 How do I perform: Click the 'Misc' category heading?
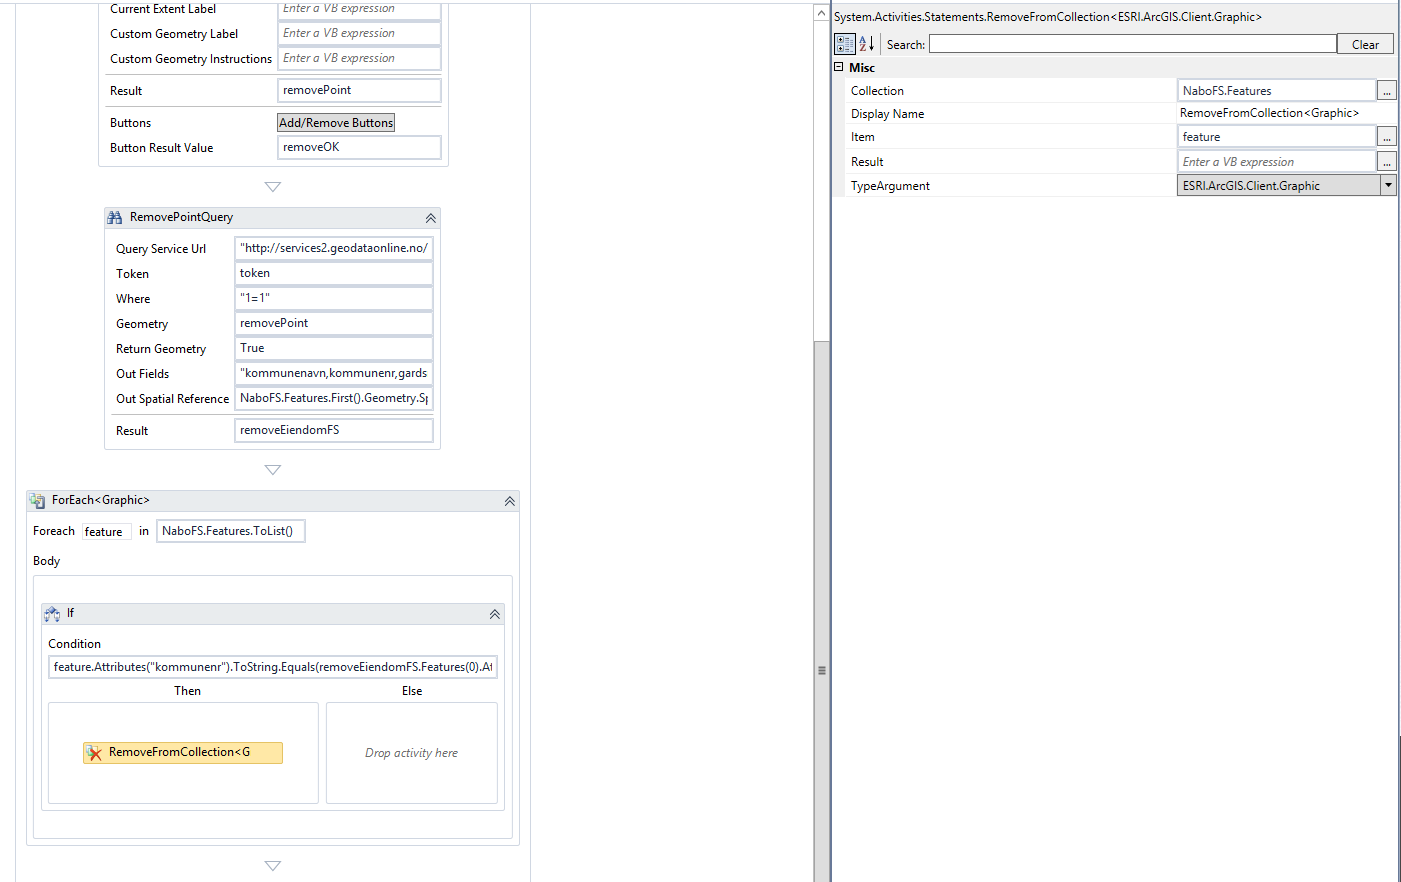coord(862,68)
